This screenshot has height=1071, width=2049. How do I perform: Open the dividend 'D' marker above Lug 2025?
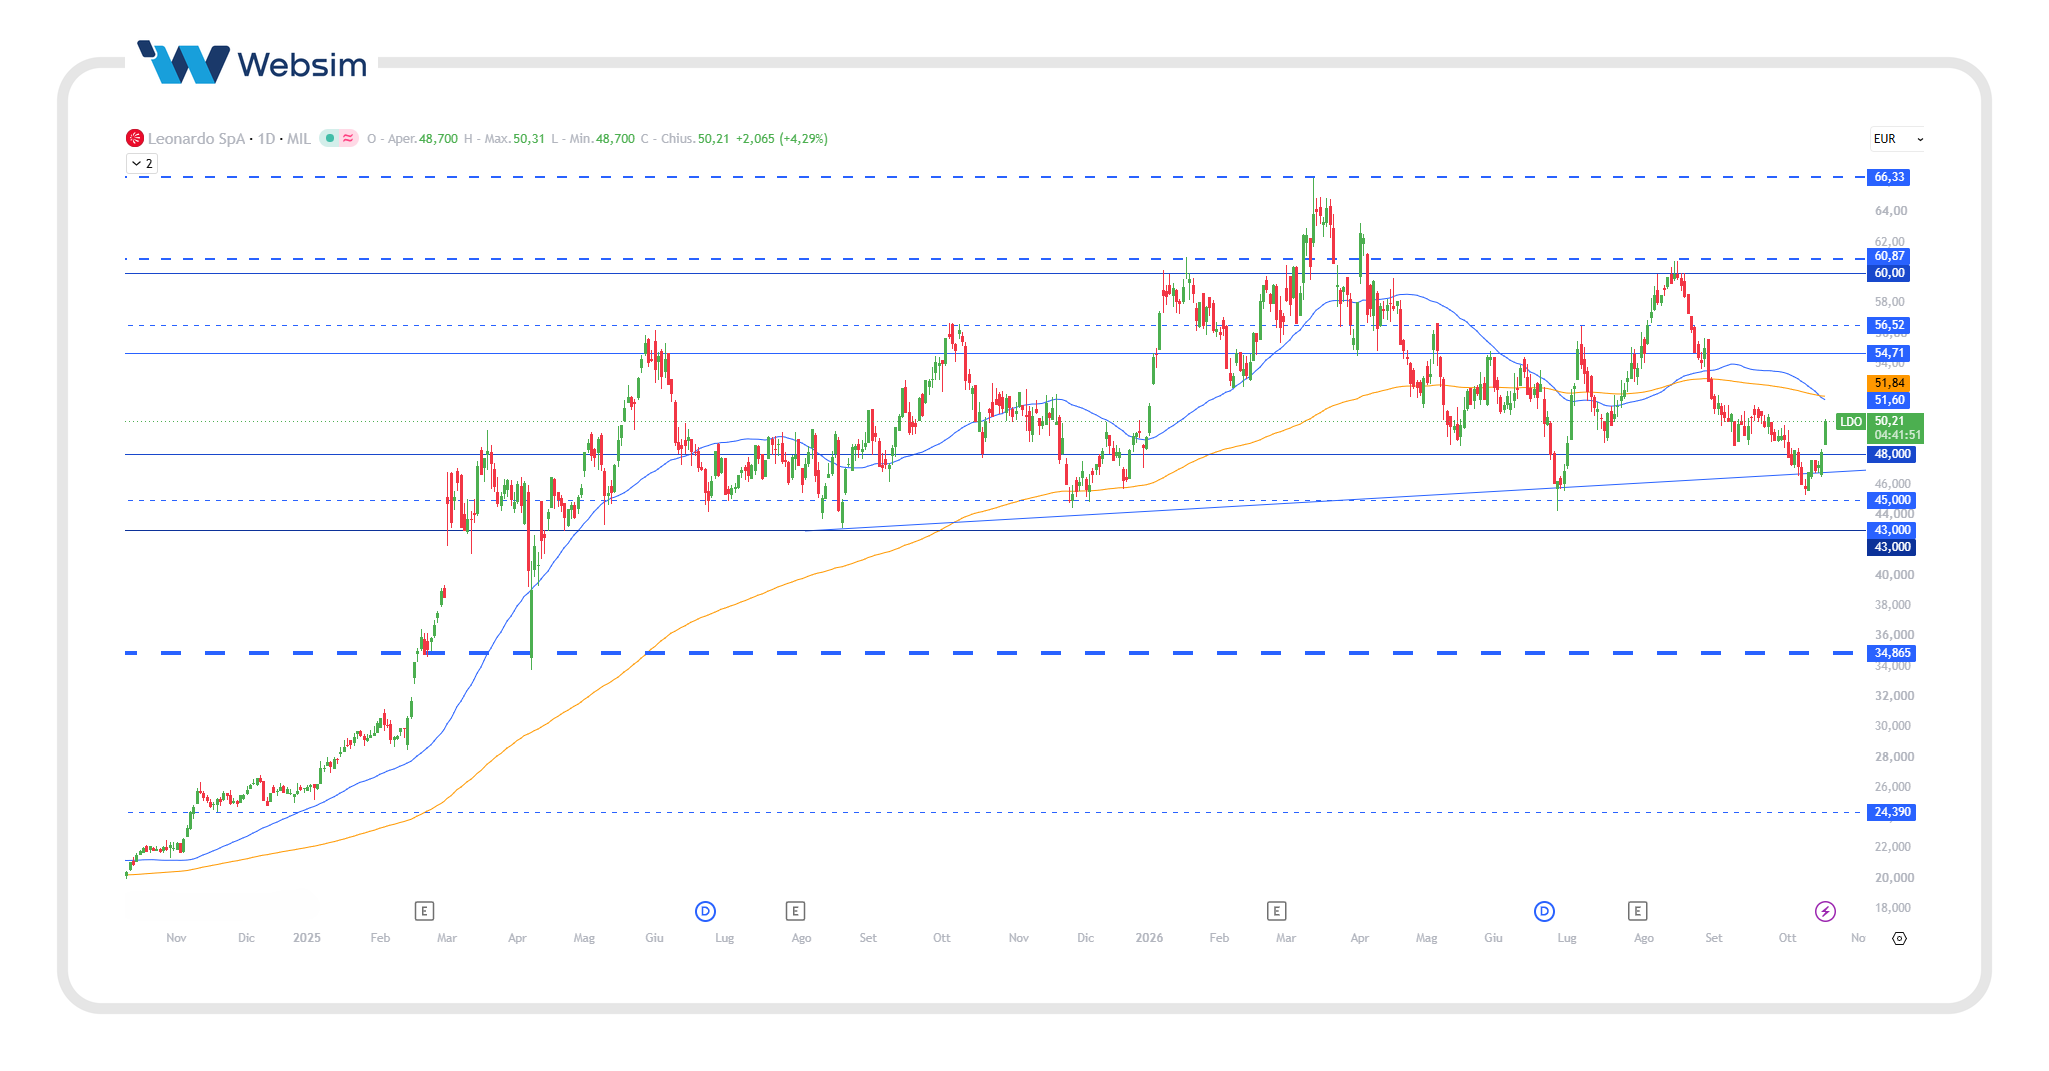pos(705,911)
